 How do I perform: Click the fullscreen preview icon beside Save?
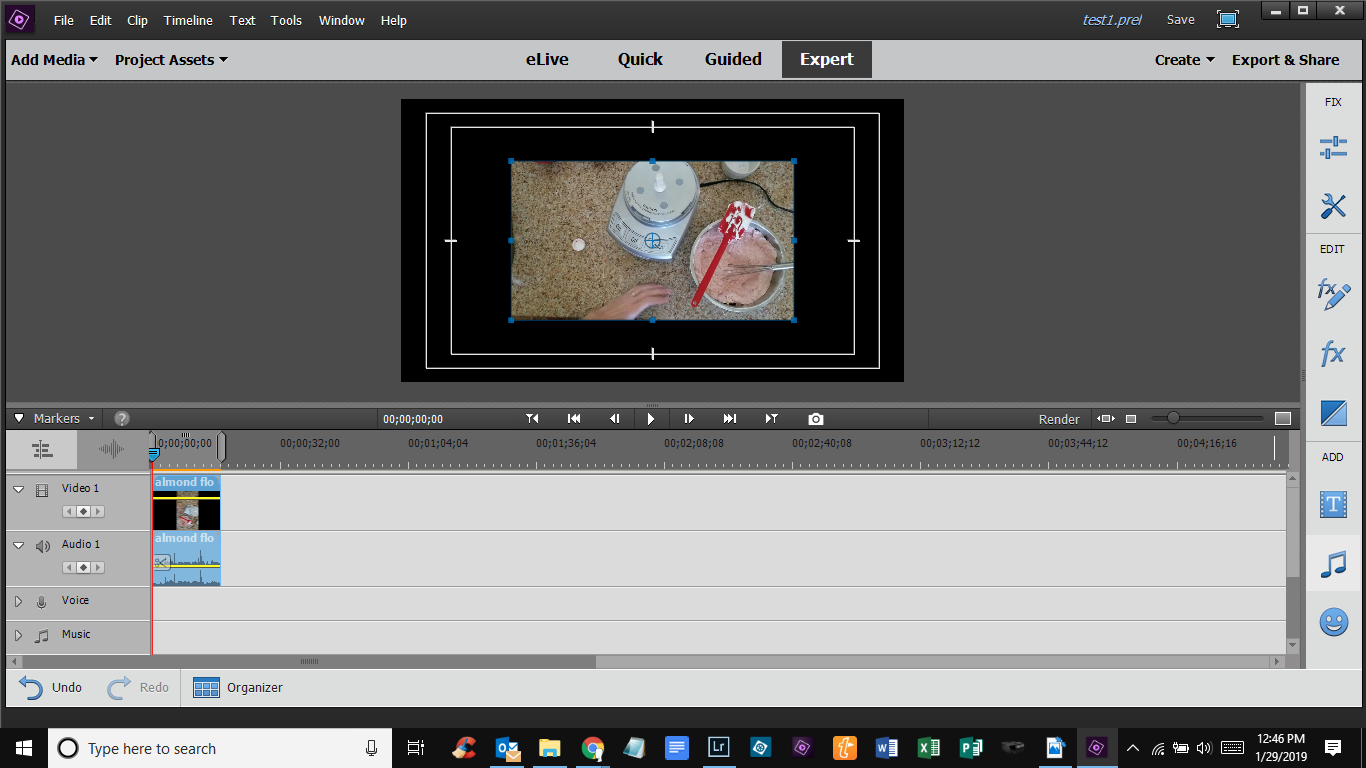(1228, 19)
